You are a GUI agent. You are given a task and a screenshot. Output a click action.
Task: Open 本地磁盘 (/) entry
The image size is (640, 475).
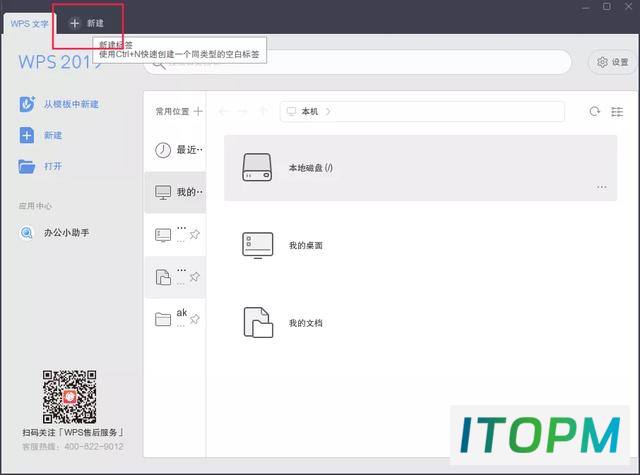(x=420, y=168)
